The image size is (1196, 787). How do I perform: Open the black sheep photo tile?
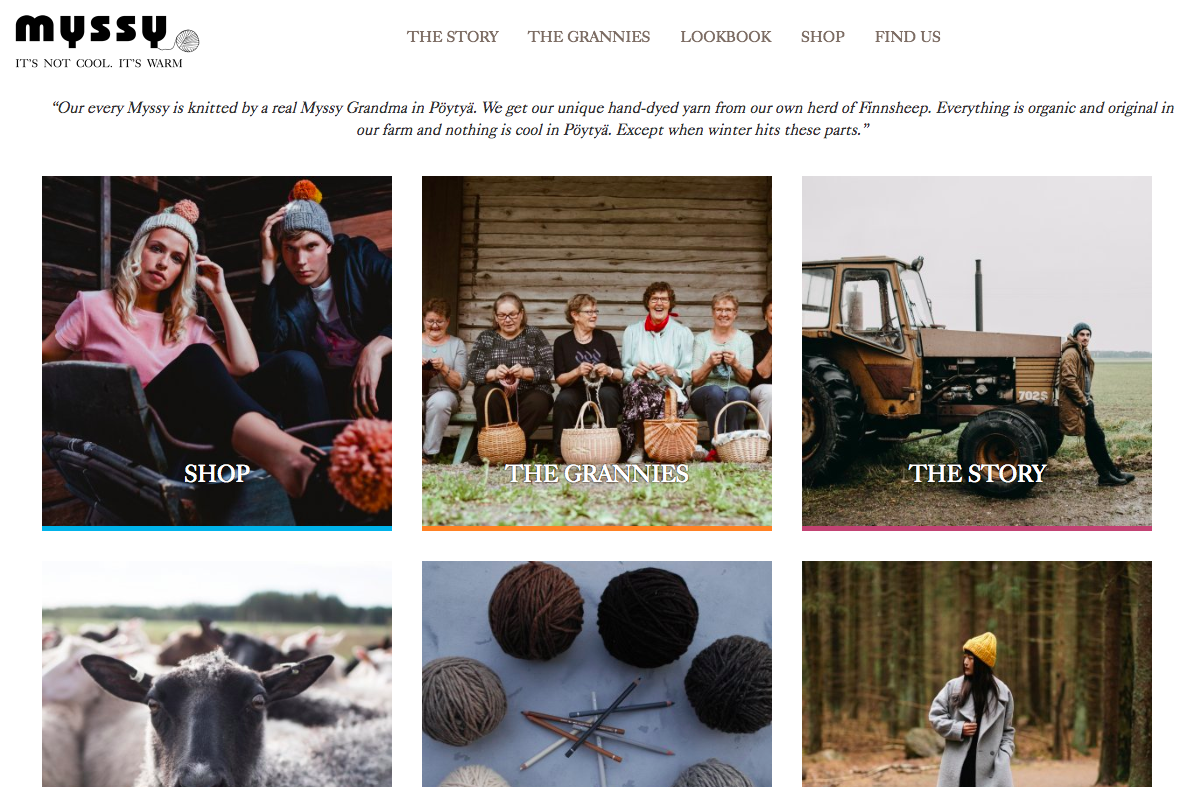tap(217, 674)
